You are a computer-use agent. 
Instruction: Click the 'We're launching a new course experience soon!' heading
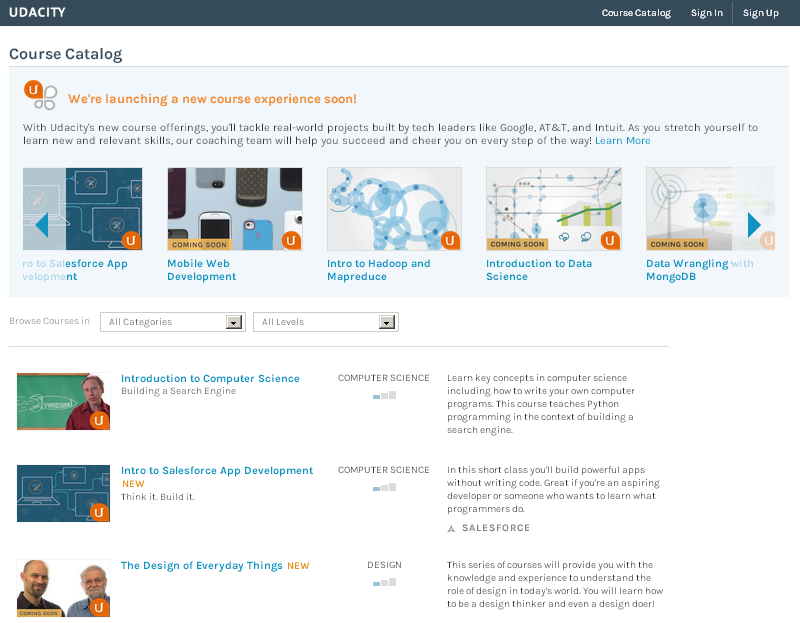coord(213,98)
